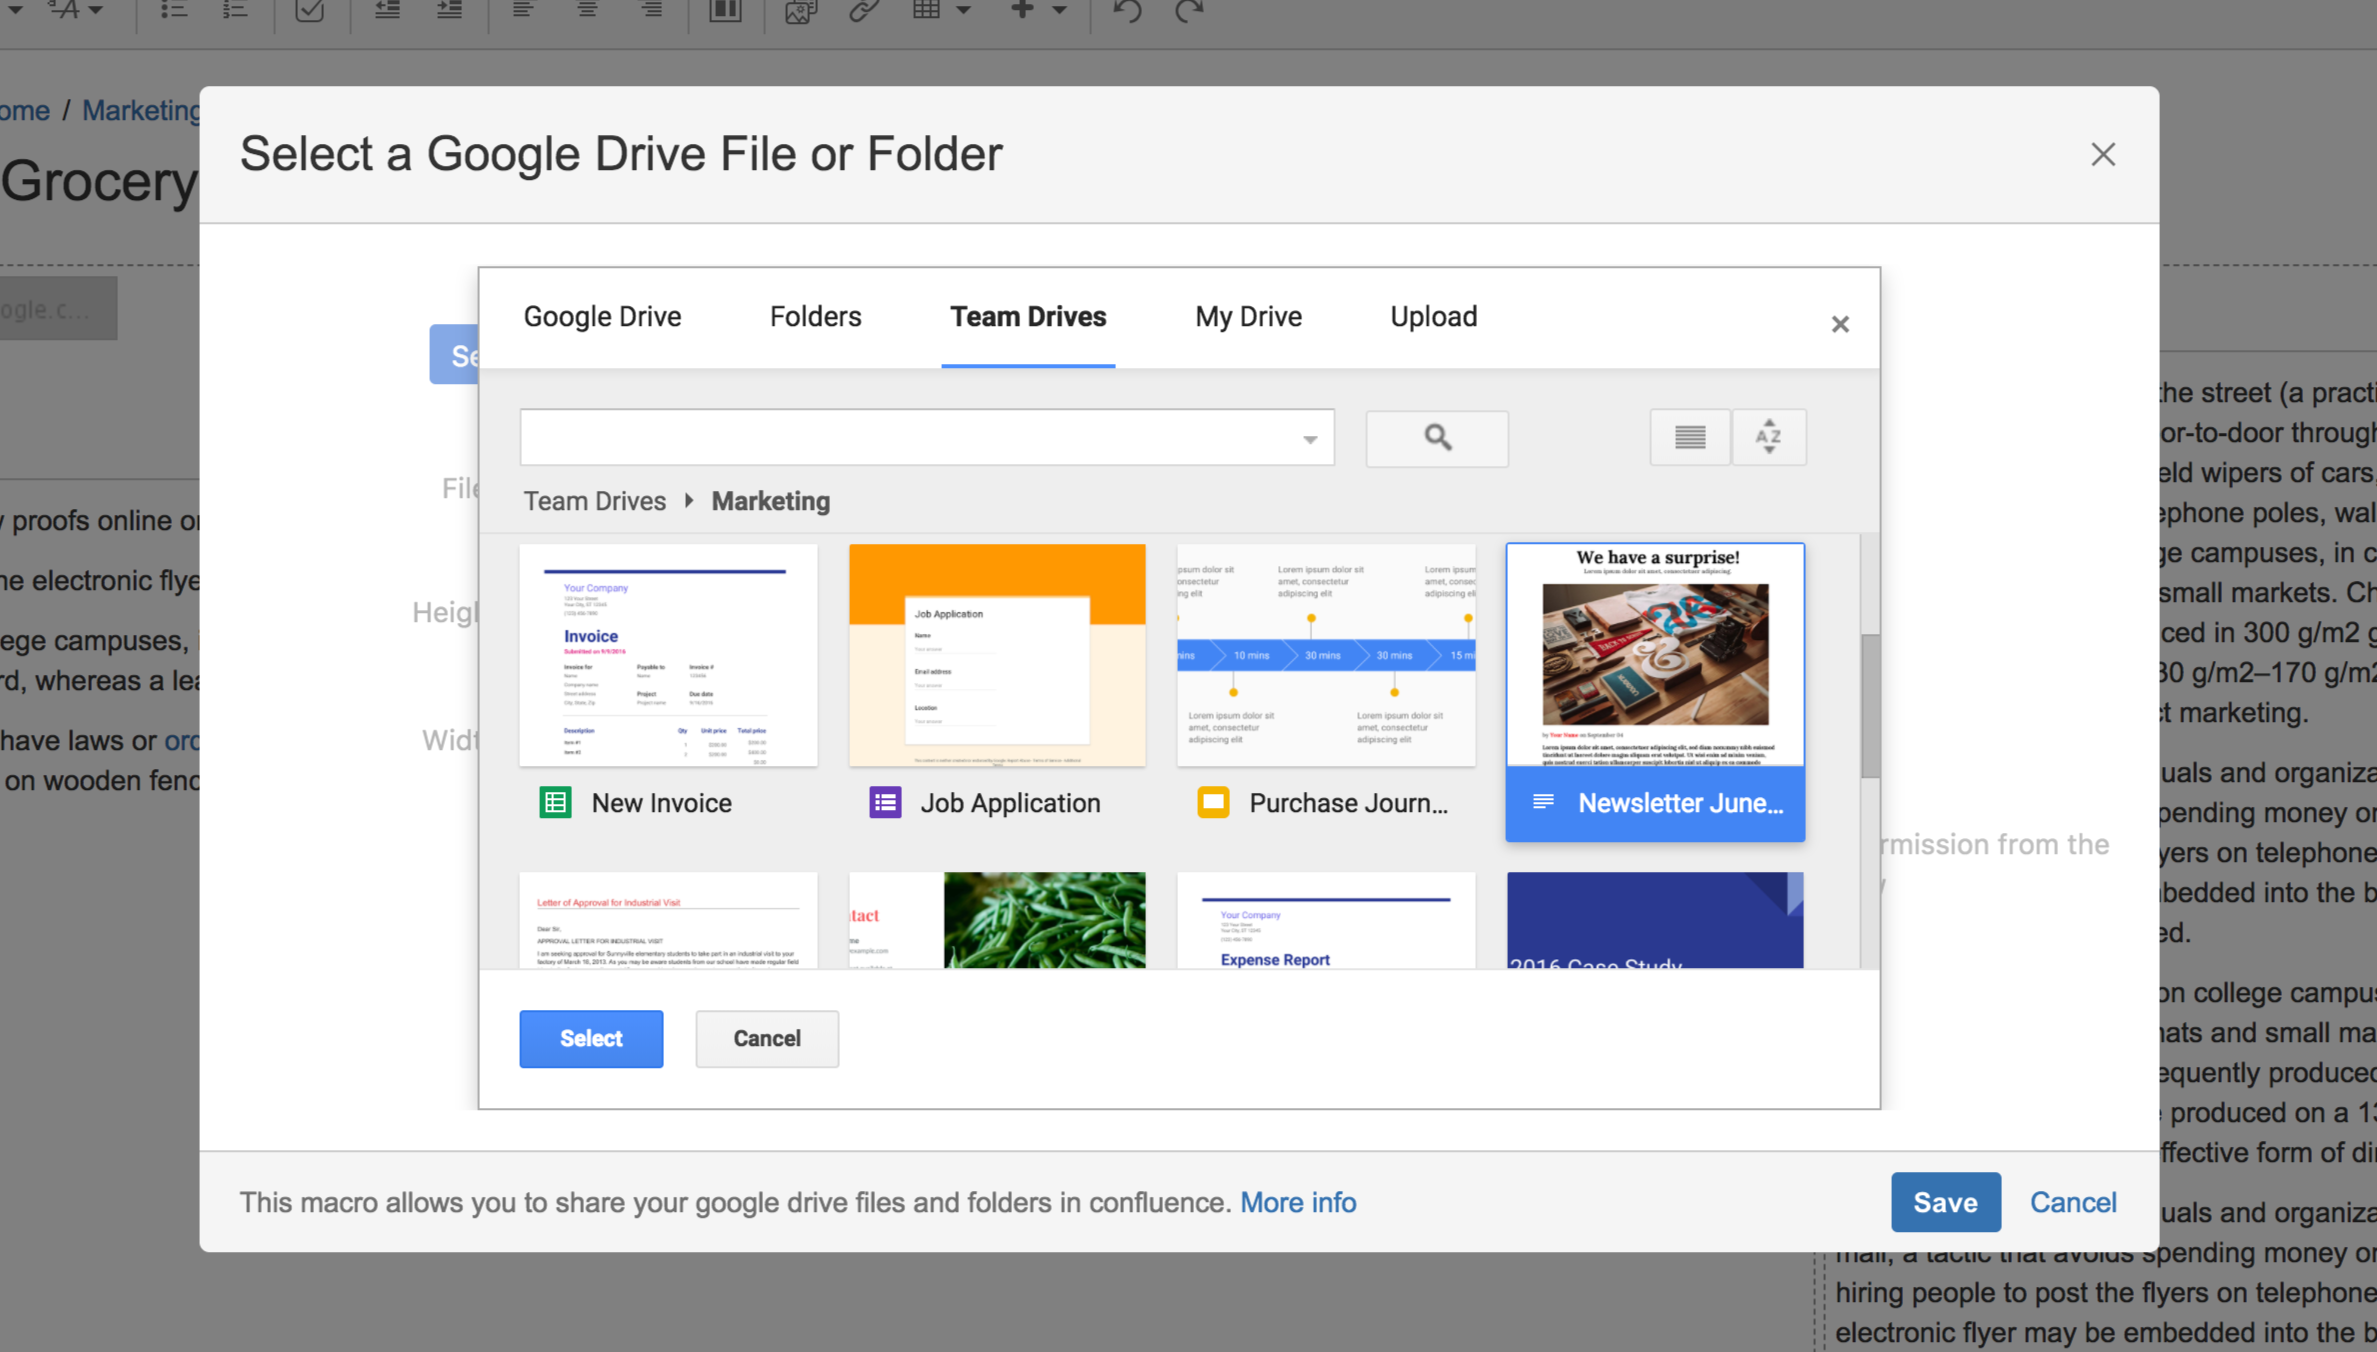The image size is (2377, 1352).
Task: Click the Team Drives breadcrumb link
Action: click(x=594, y=501)
